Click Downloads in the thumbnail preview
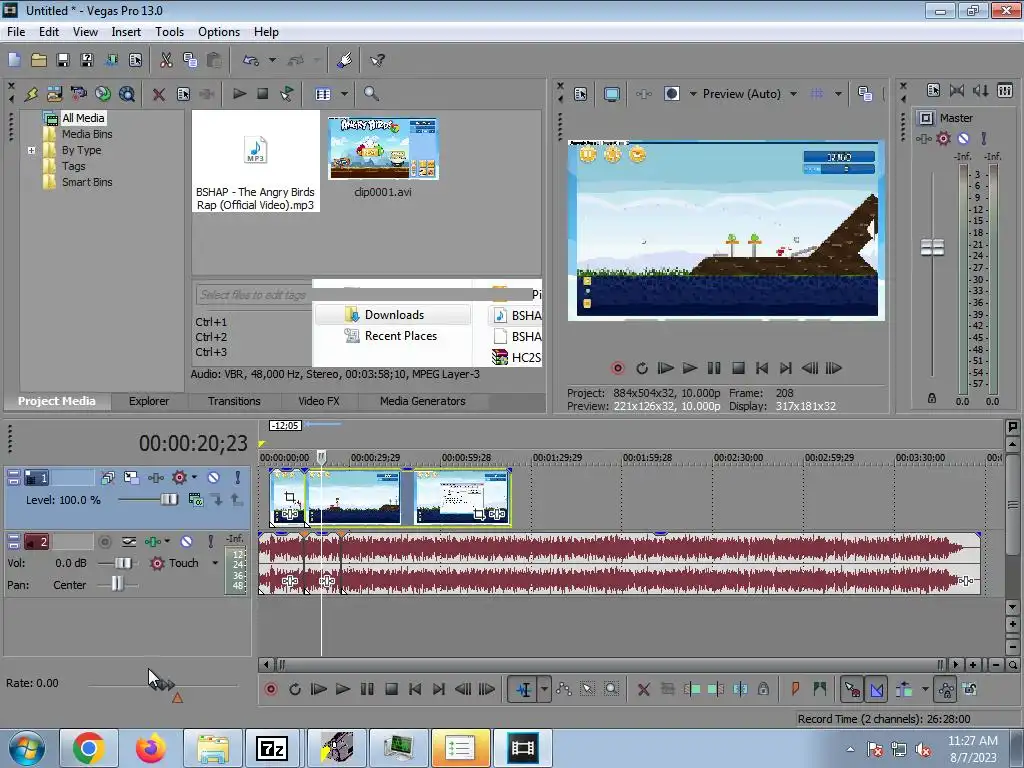 click(x=394, y=315)
